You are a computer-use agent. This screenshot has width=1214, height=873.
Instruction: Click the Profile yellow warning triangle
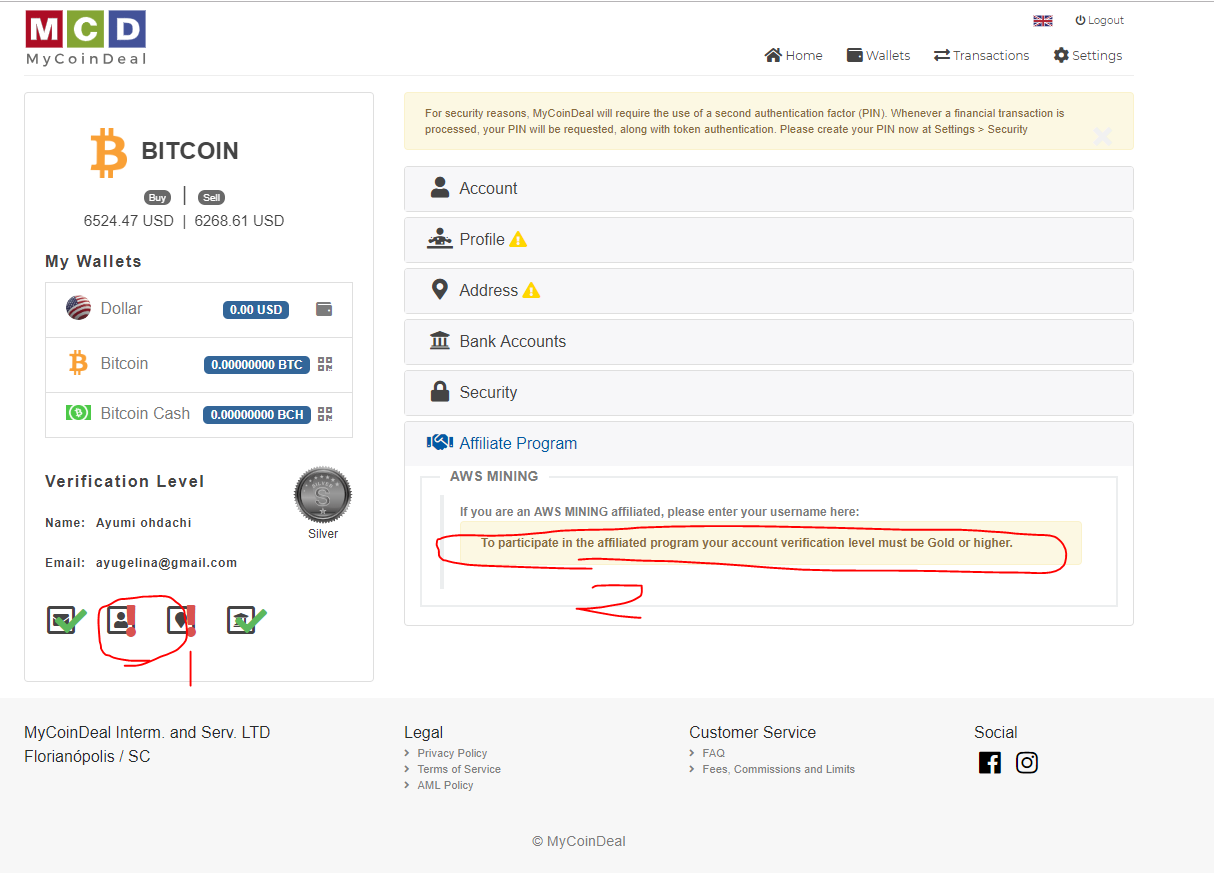518,240
